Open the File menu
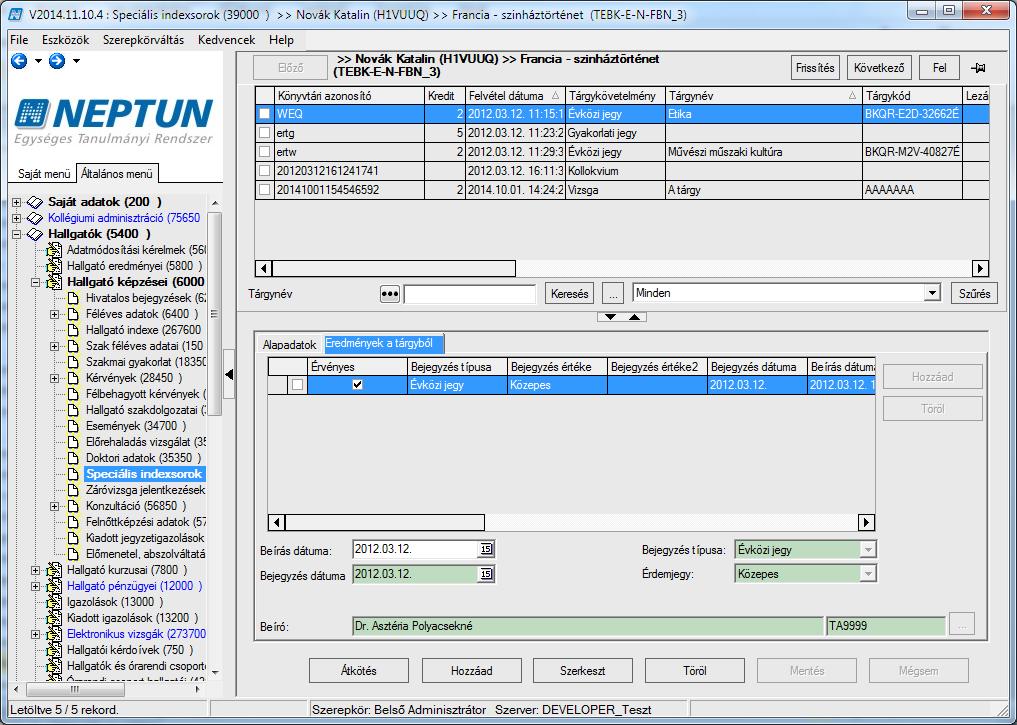 click(x=19, y=40)
